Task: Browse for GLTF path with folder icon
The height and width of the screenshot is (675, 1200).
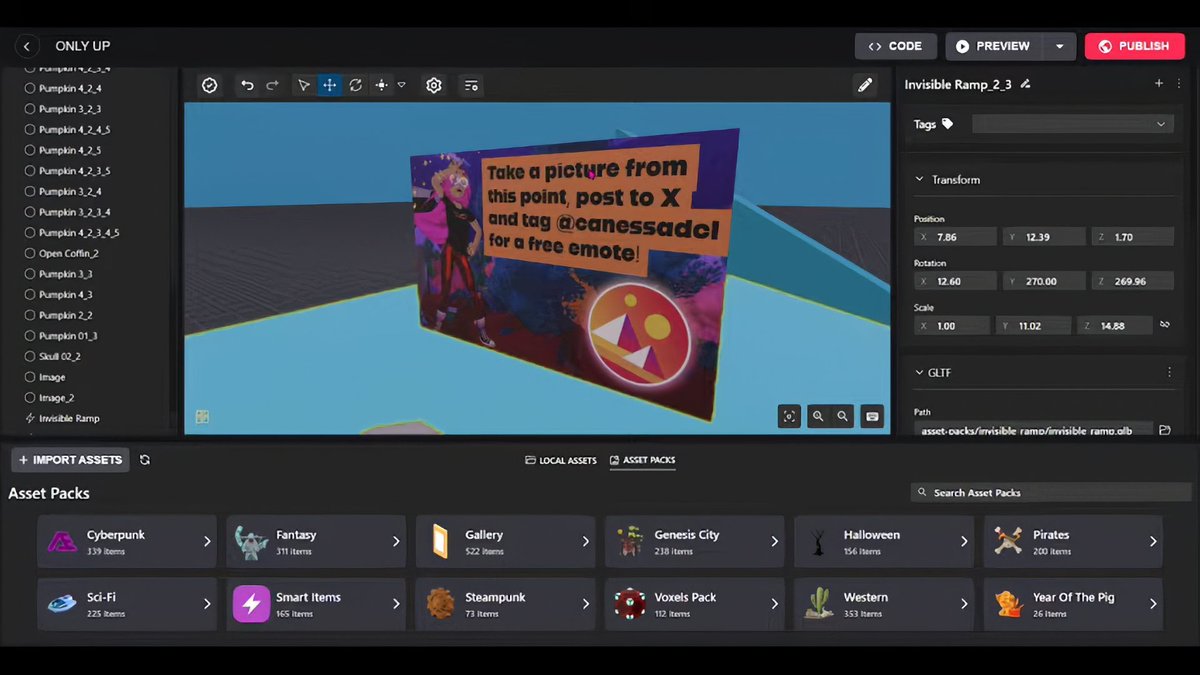Action: click(x=1165, y=430)
